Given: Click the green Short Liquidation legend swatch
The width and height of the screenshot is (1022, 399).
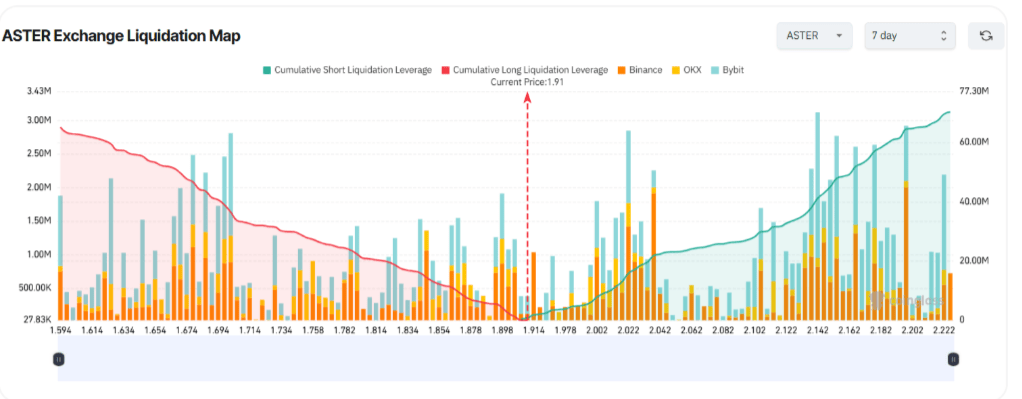Looking at the screenshot, I should coord(267,70).
